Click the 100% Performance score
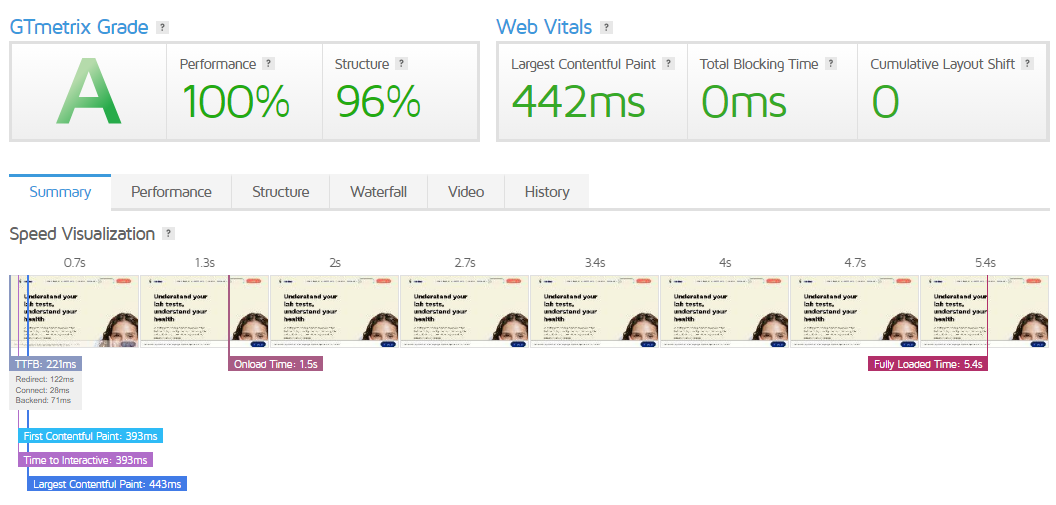The image size is (1056, 505). (236, 102)
